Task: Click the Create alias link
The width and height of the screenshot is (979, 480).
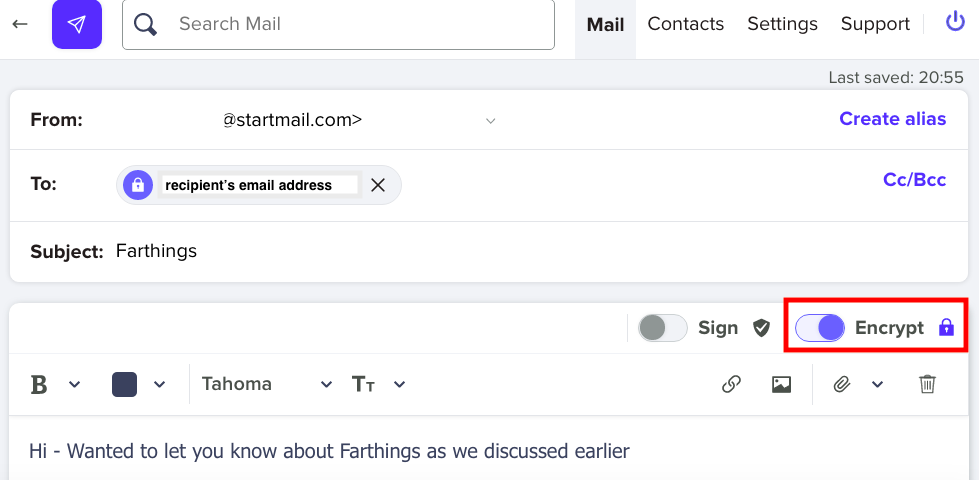Action: 892,119
